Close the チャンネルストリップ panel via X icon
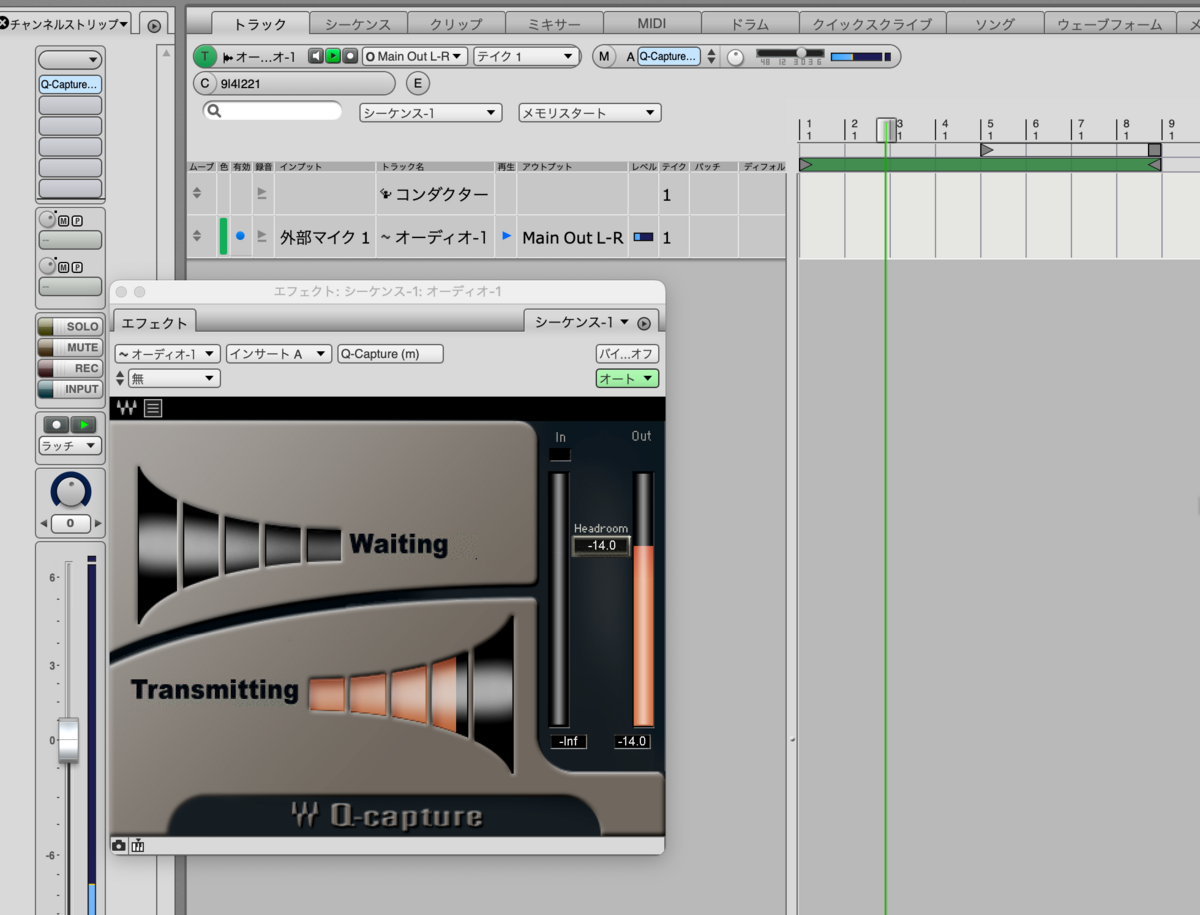This screenshot has width=1200, height=915. 3,23
